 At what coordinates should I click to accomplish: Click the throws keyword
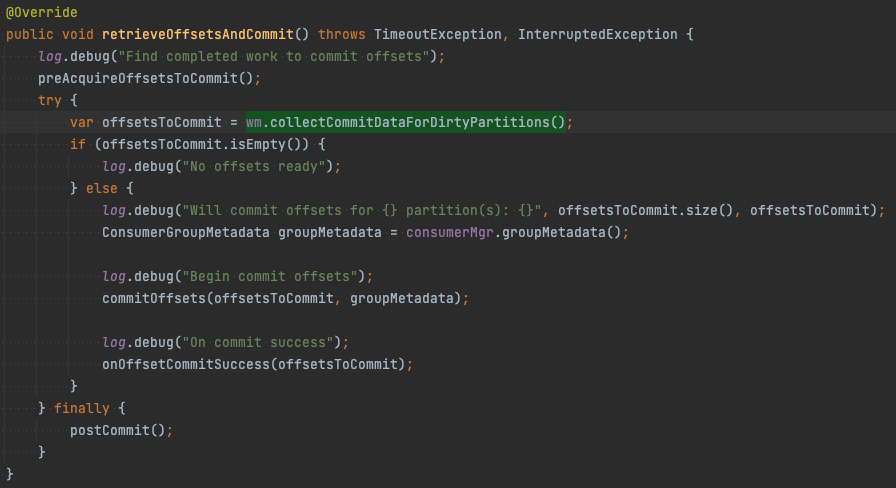pos(342,34)
